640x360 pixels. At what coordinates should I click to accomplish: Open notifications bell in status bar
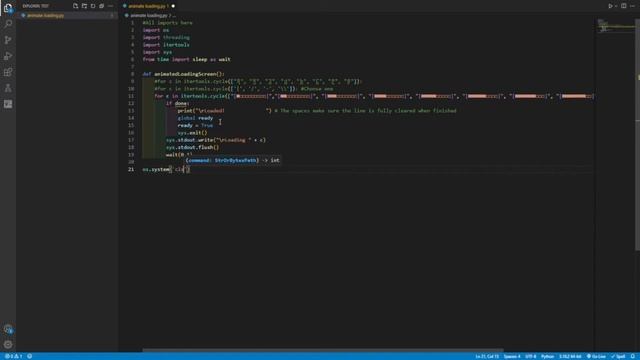click(x=633, y=356)
